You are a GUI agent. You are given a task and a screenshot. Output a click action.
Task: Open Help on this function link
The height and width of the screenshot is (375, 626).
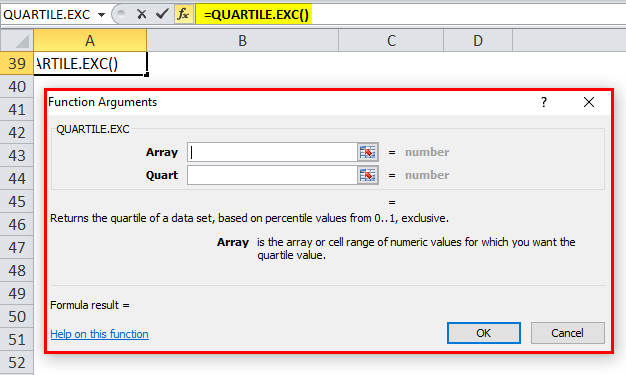pyautogui.click(x=99, y=334)
